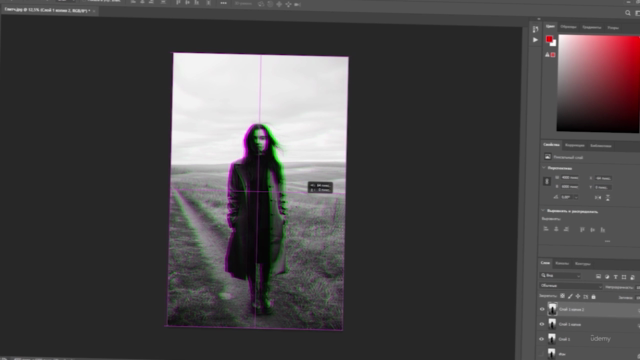Select the 'Слой 1 копия' layer thumbnail

[552, 324]
